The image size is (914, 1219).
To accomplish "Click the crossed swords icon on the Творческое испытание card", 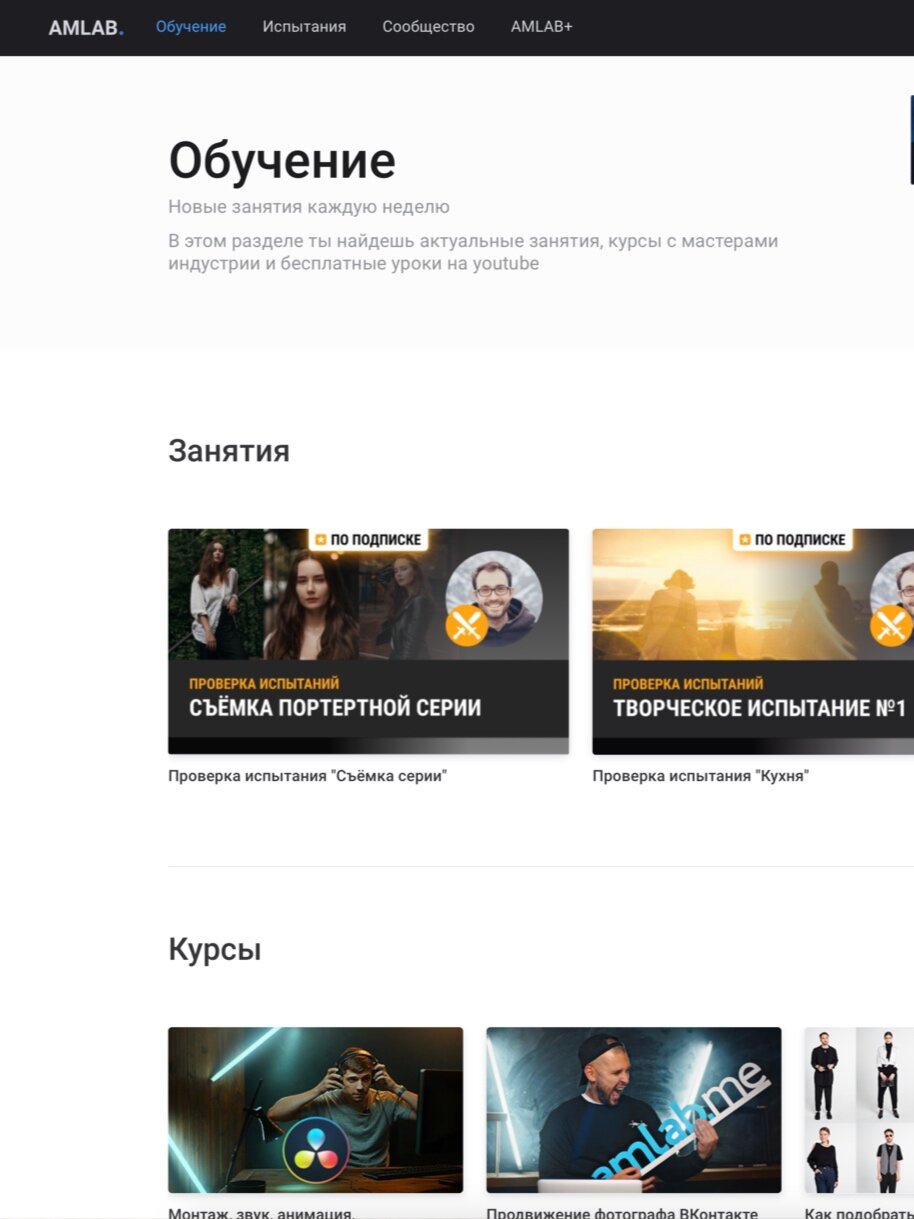I will [x=891, y=626].
